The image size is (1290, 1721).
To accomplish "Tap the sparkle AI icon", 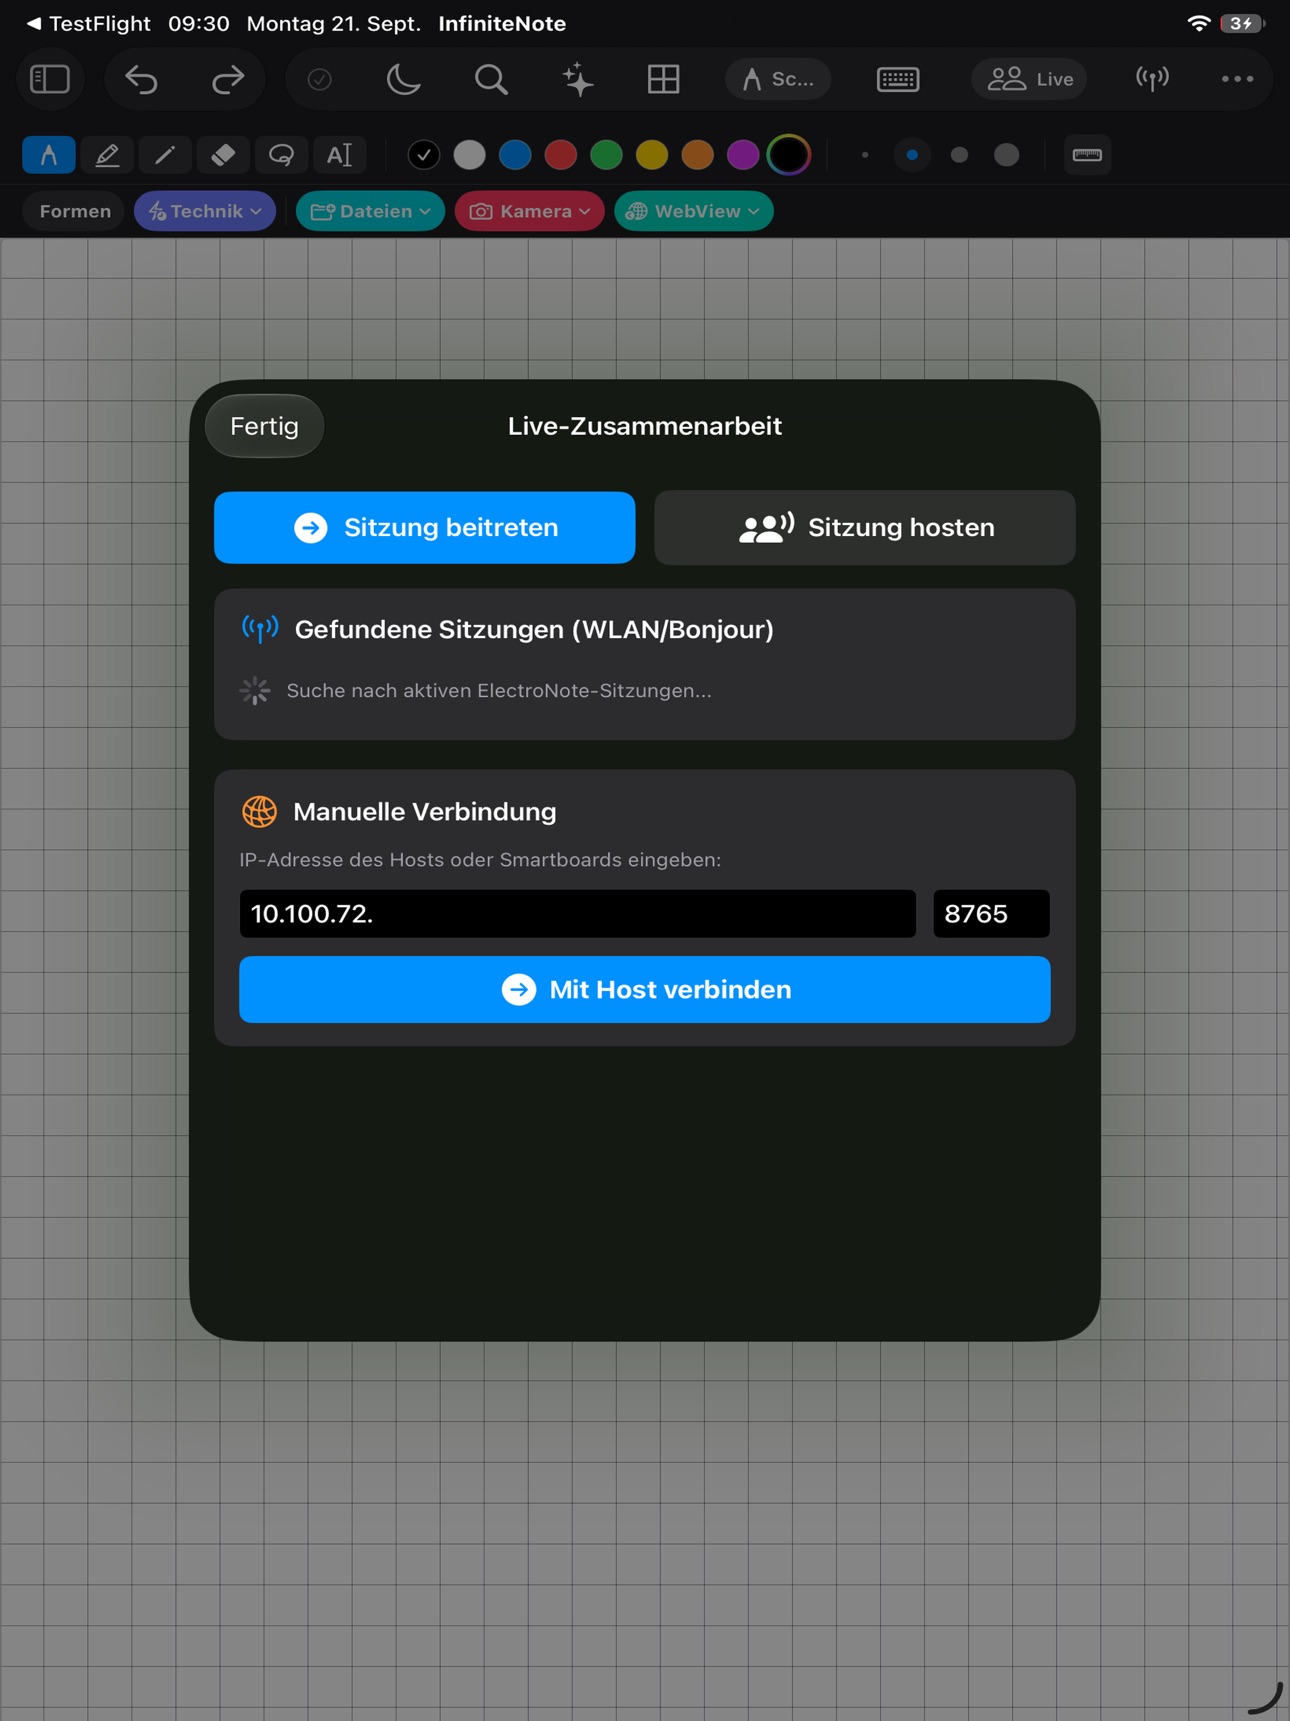I will click(577, 79).
